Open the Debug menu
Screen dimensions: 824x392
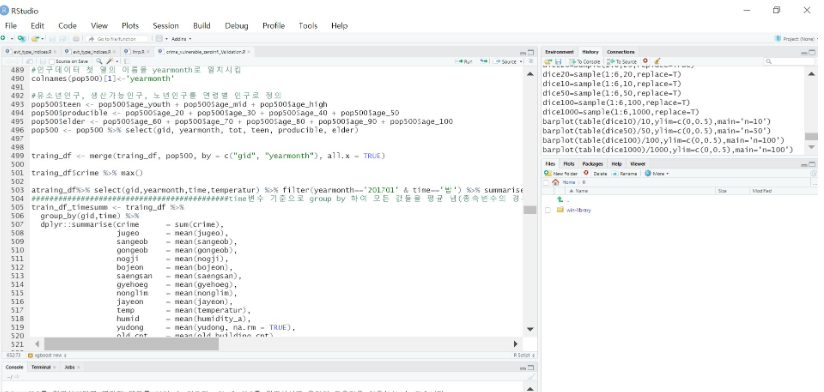(x=236, y=25)
